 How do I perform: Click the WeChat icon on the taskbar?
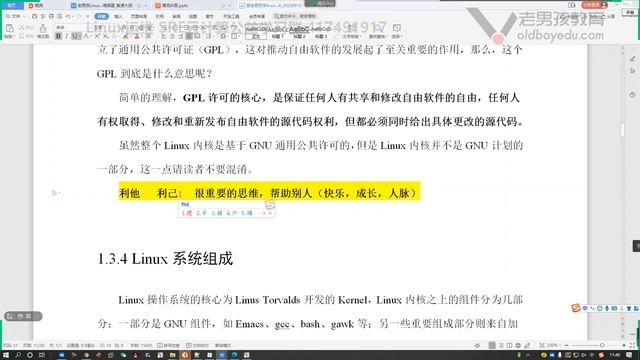tap(123, 355)
